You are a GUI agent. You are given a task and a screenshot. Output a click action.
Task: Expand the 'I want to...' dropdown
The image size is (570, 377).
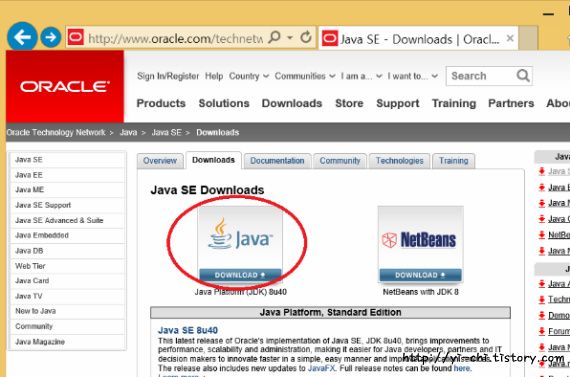tap(412, 76)
